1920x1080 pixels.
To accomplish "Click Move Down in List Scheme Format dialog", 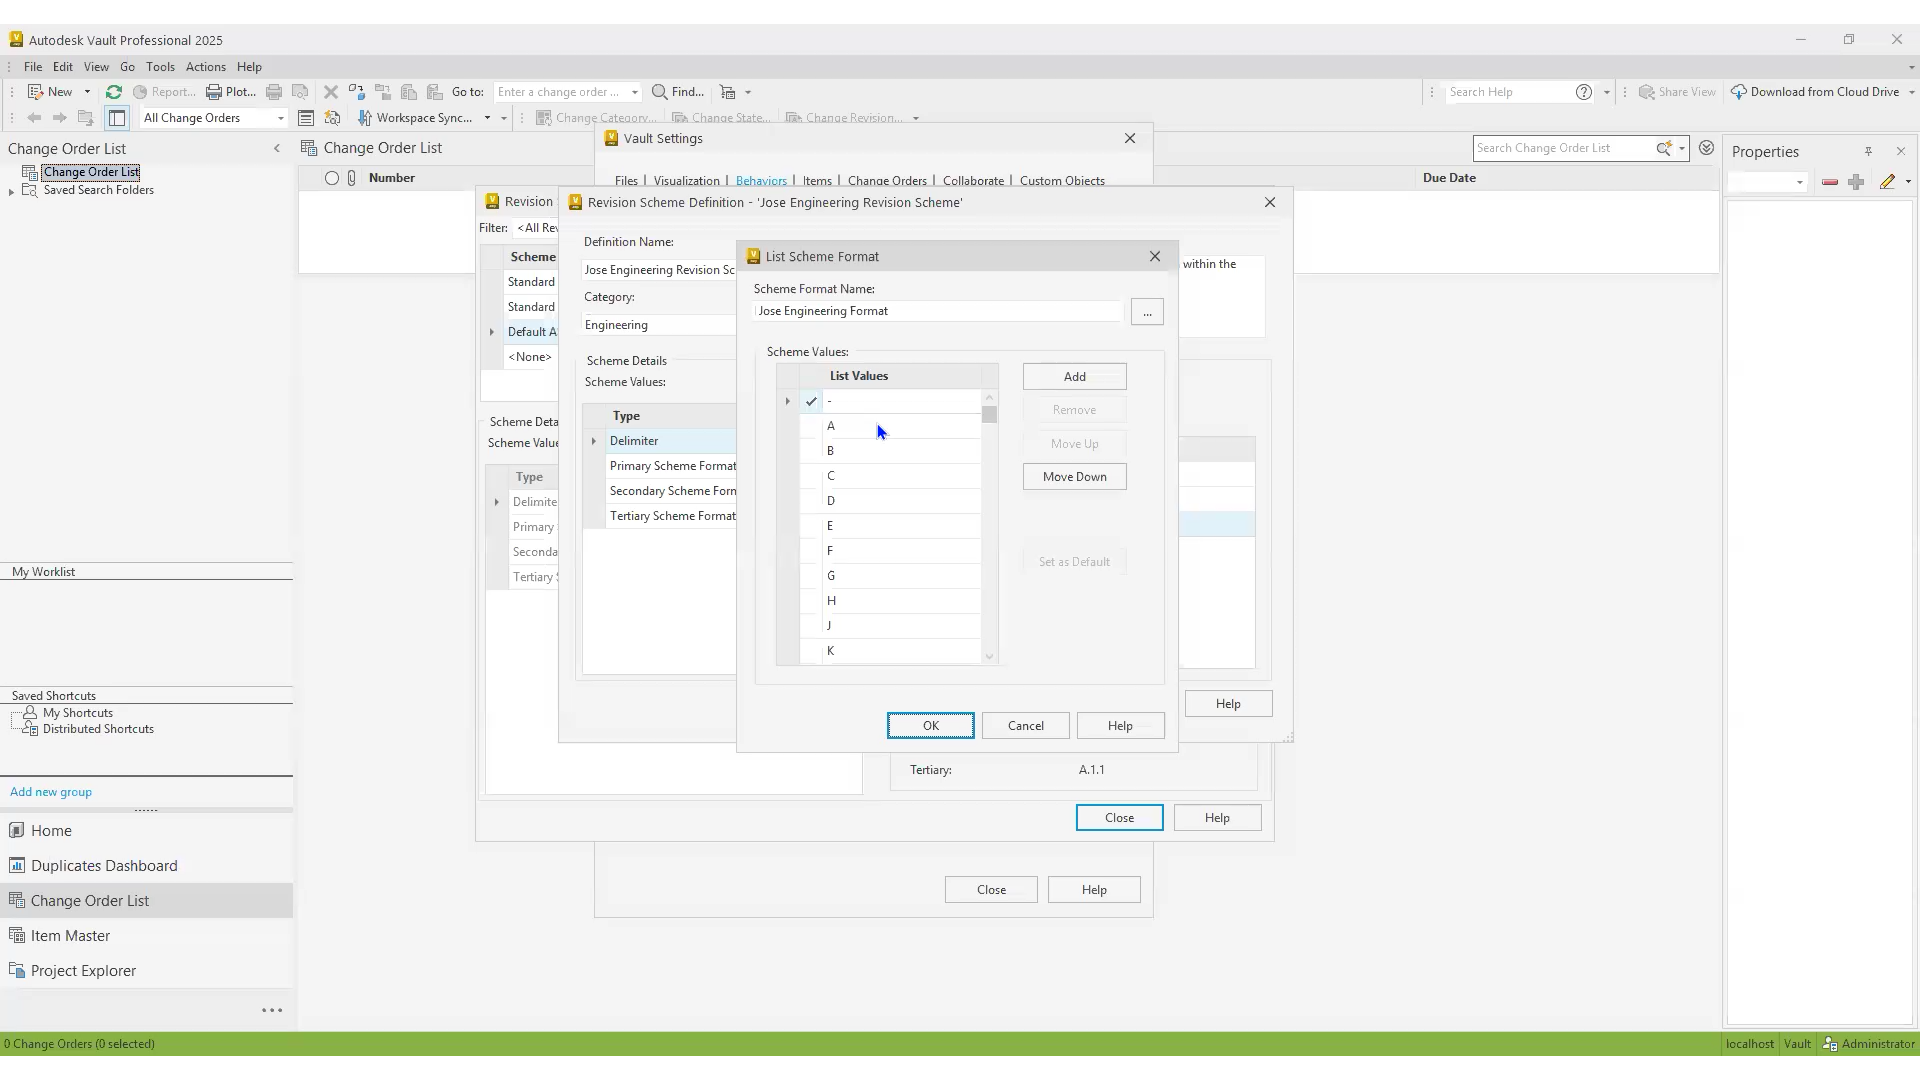I will pos(1075,477).
